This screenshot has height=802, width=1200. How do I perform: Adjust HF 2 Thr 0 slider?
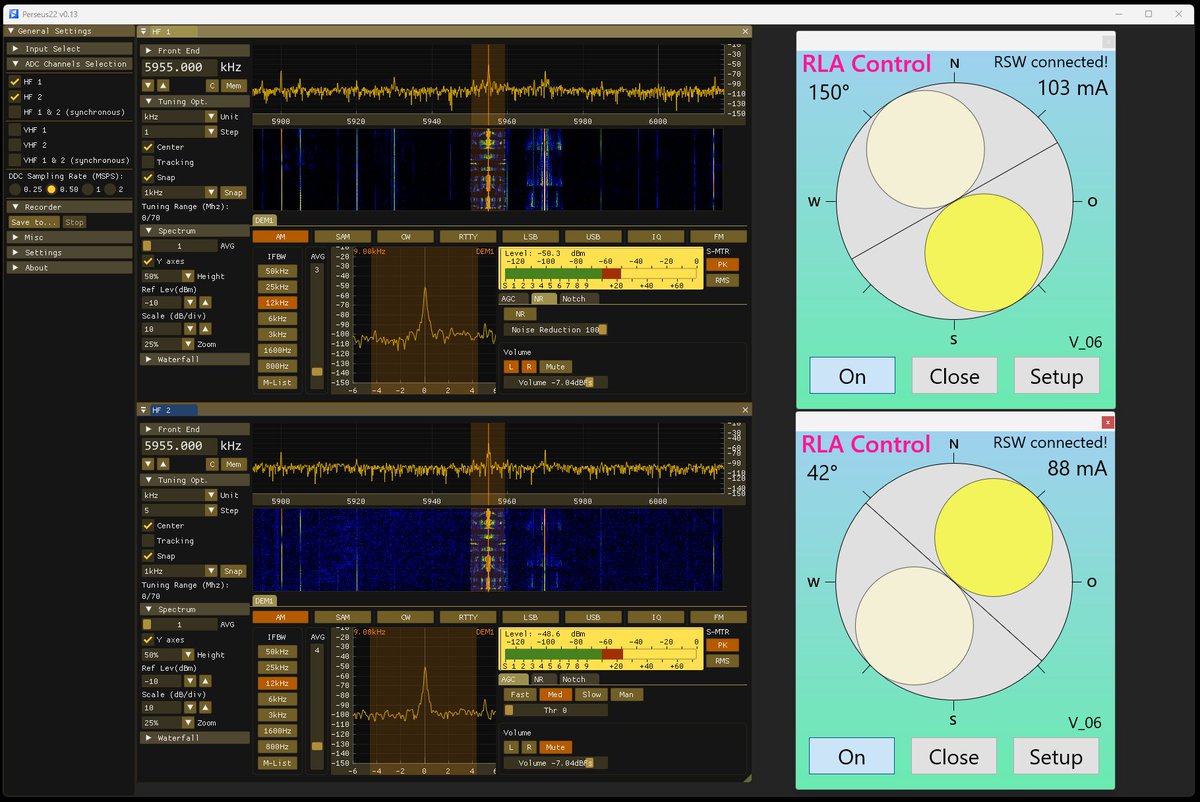[555, 710]
